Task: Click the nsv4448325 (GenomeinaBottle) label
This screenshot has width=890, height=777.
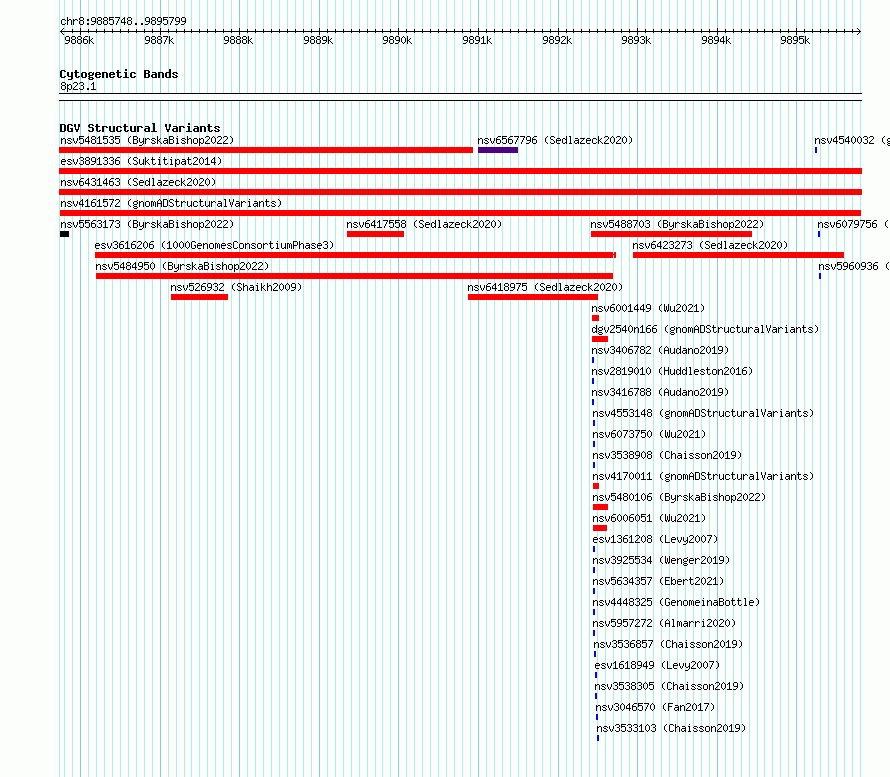Action: click(x=676, y=602)
